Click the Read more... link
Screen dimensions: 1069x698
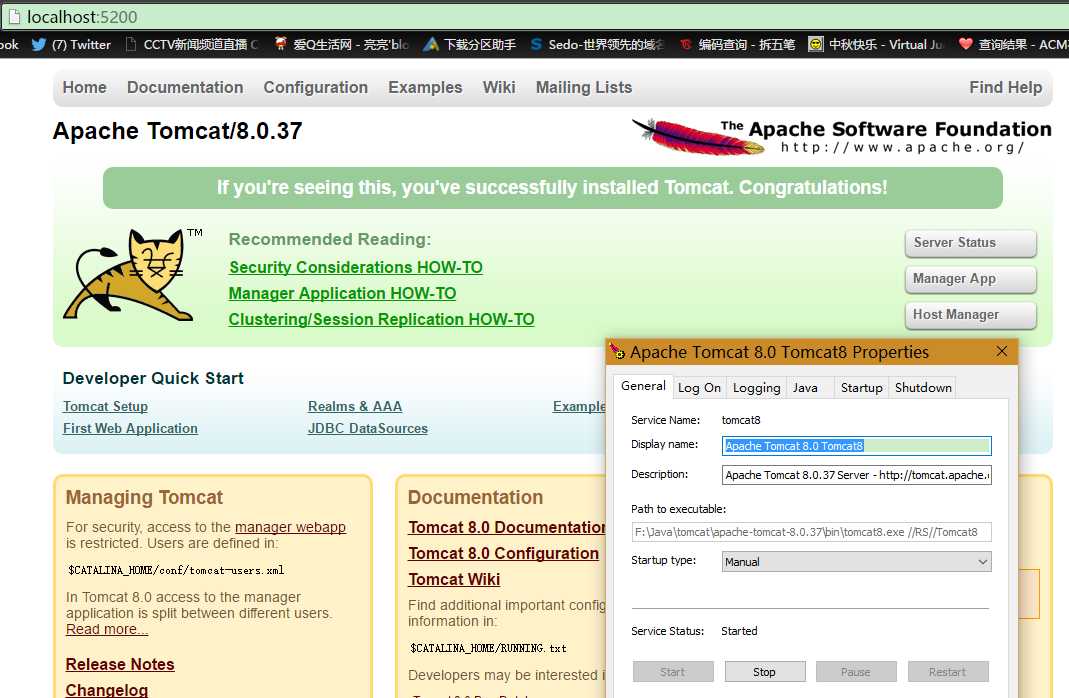tap(107, 629)
